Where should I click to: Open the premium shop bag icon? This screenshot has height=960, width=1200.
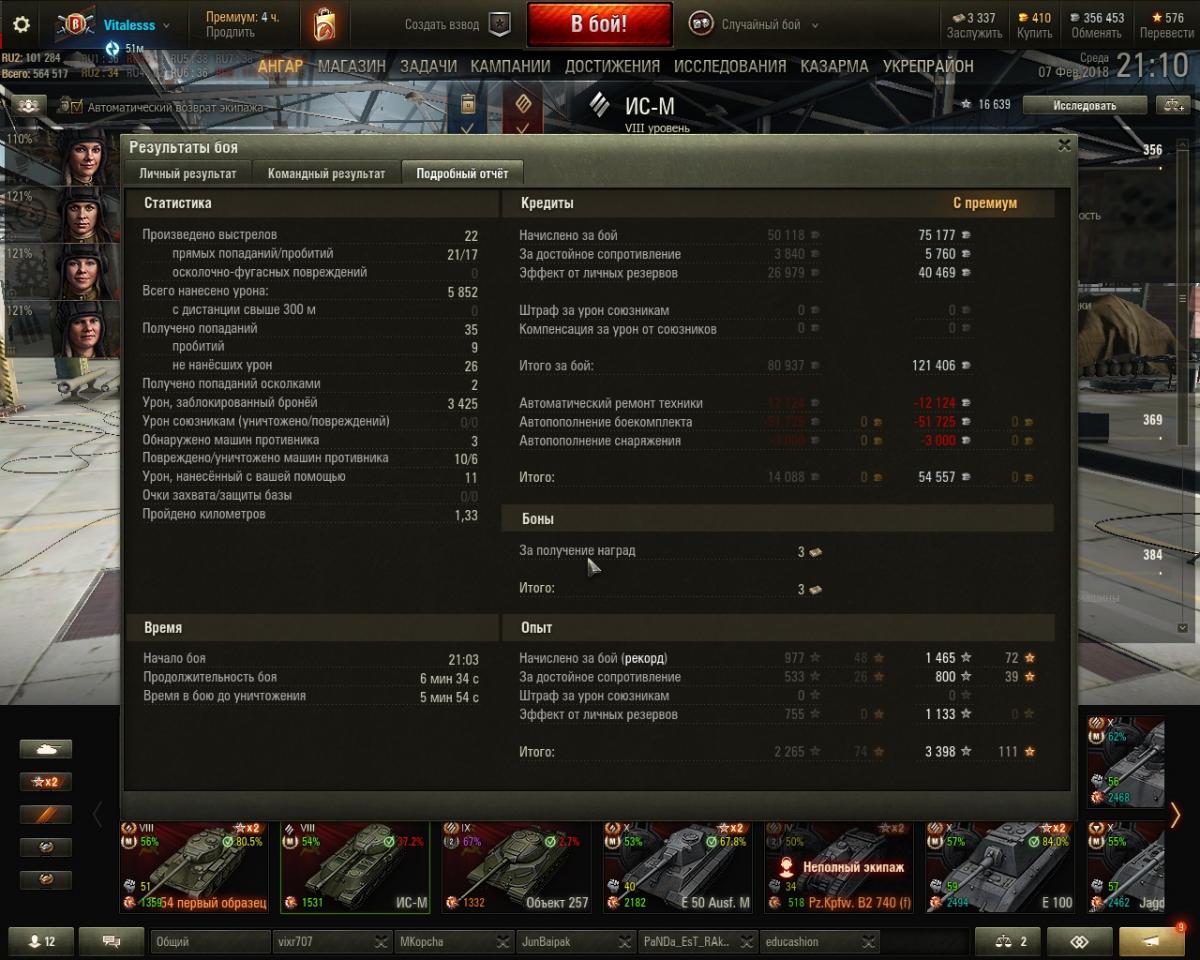[323, 25]
